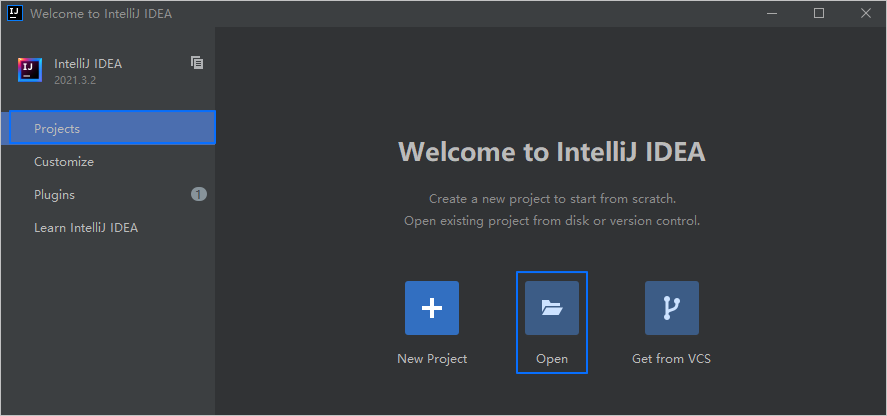Open the Plugins tab
Image resolution: width=887 pixels, height=416 pixels.
[x=54, y=195]
